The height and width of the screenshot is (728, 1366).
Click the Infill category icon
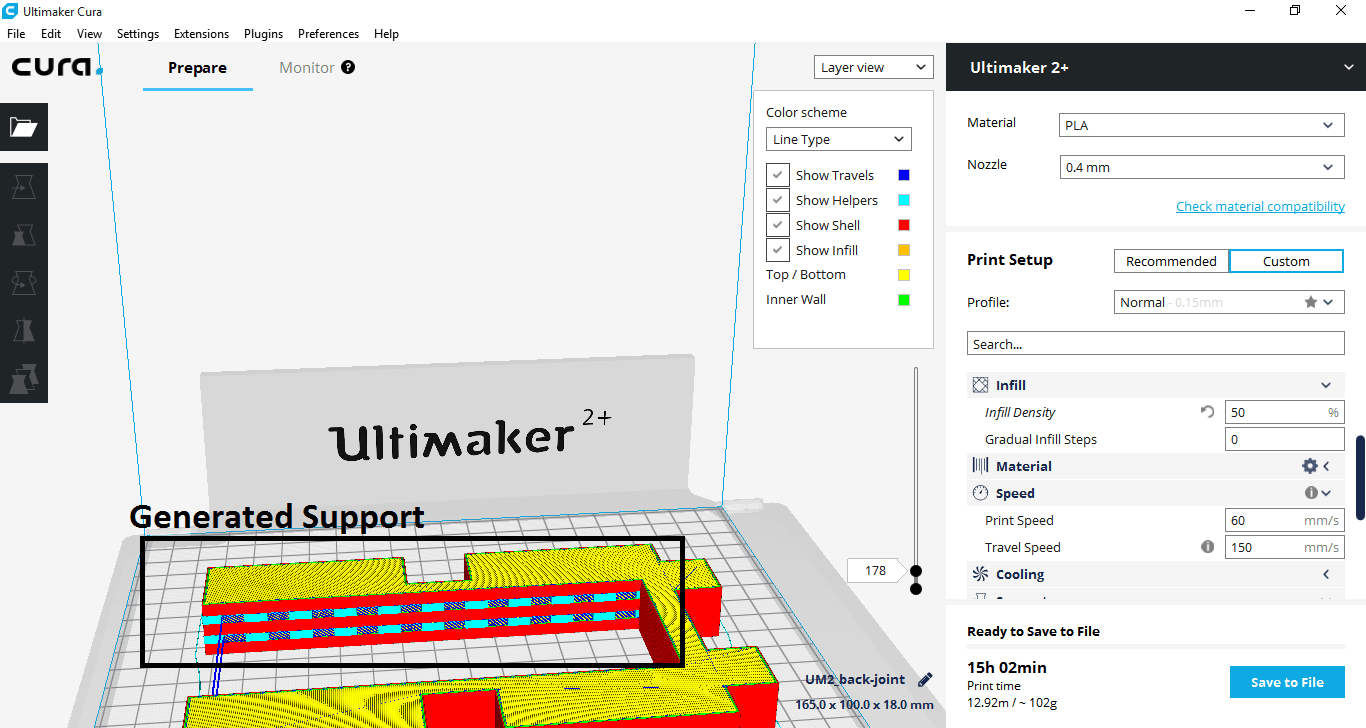click(980, 385)
